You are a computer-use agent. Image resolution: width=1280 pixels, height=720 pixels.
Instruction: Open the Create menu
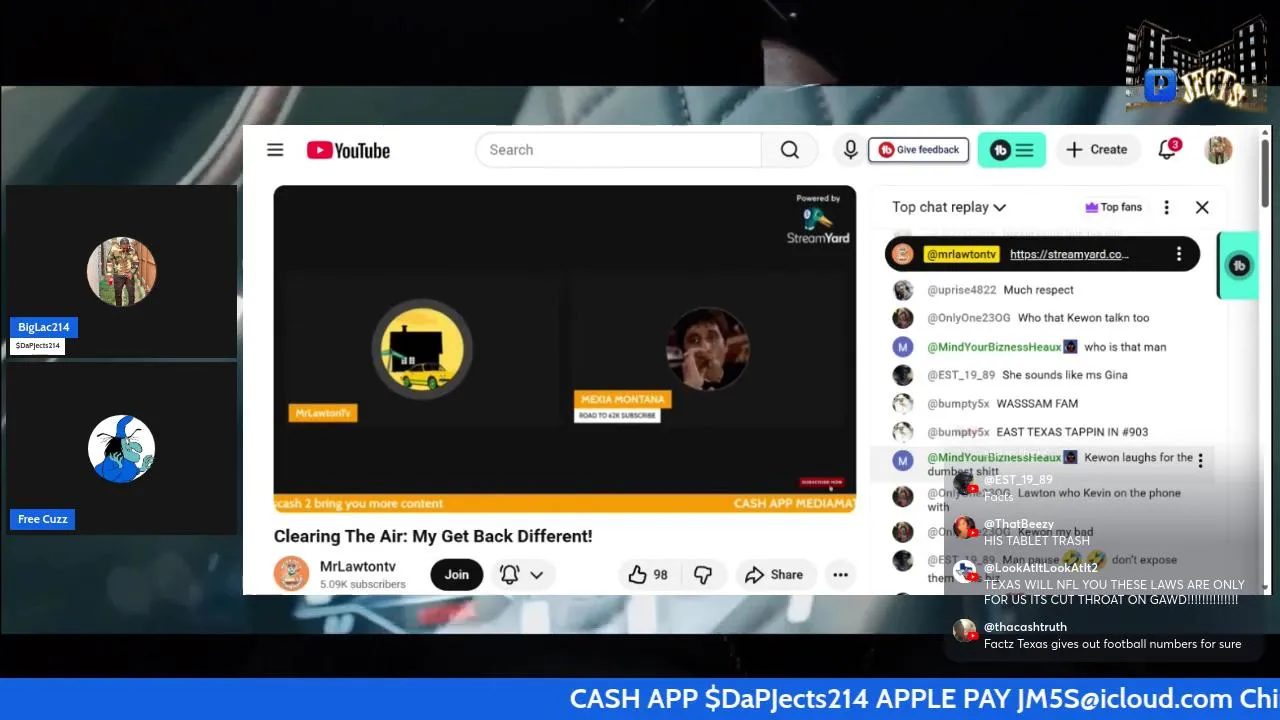[x=1097, y=150]
